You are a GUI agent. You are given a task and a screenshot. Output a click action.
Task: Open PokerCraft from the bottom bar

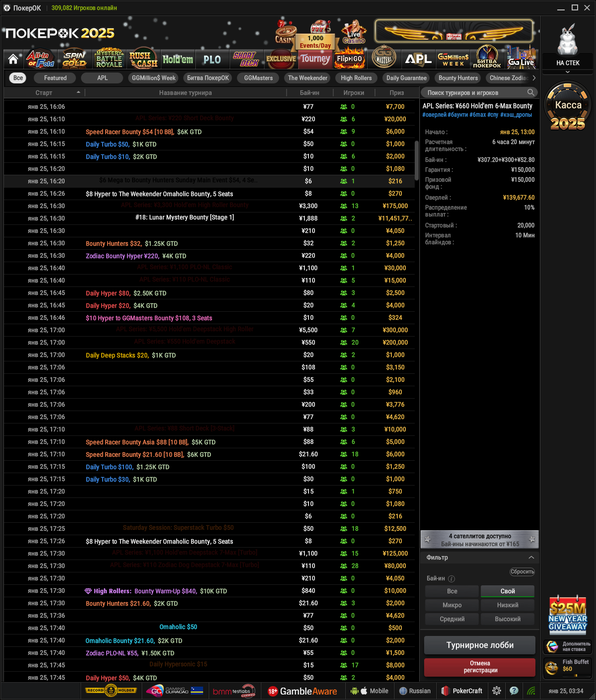[x=462, y=691]
